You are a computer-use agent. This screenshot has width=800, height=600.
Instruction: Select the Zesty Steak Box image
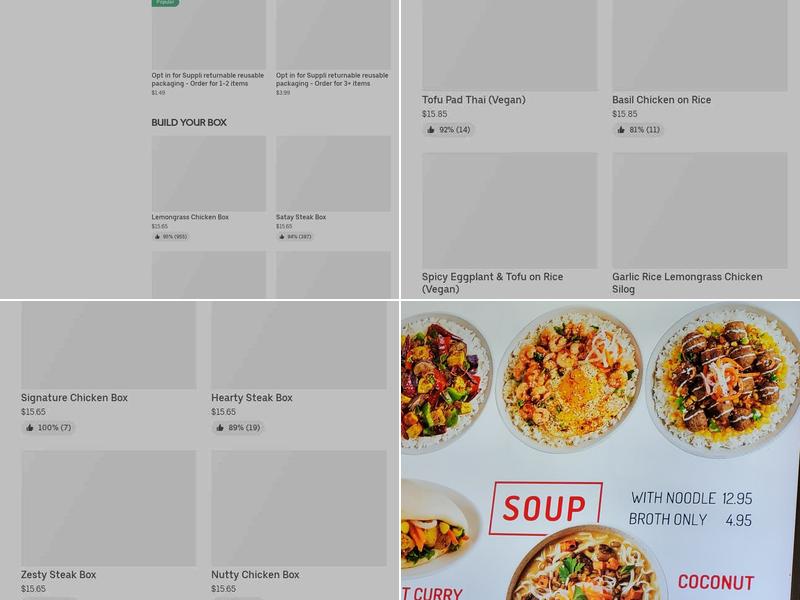click(109, 508)
